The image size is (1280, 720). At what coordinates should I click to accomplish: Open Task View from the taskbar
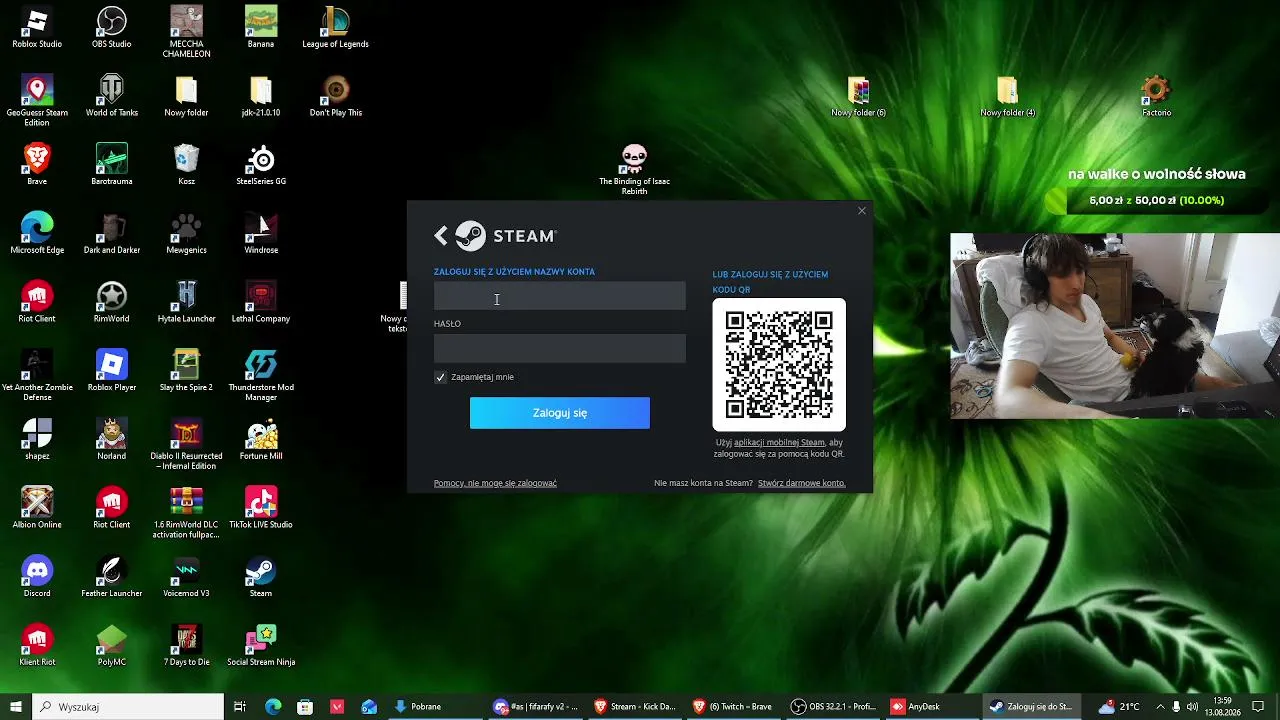pyautogui.click(x=240, y=707)
